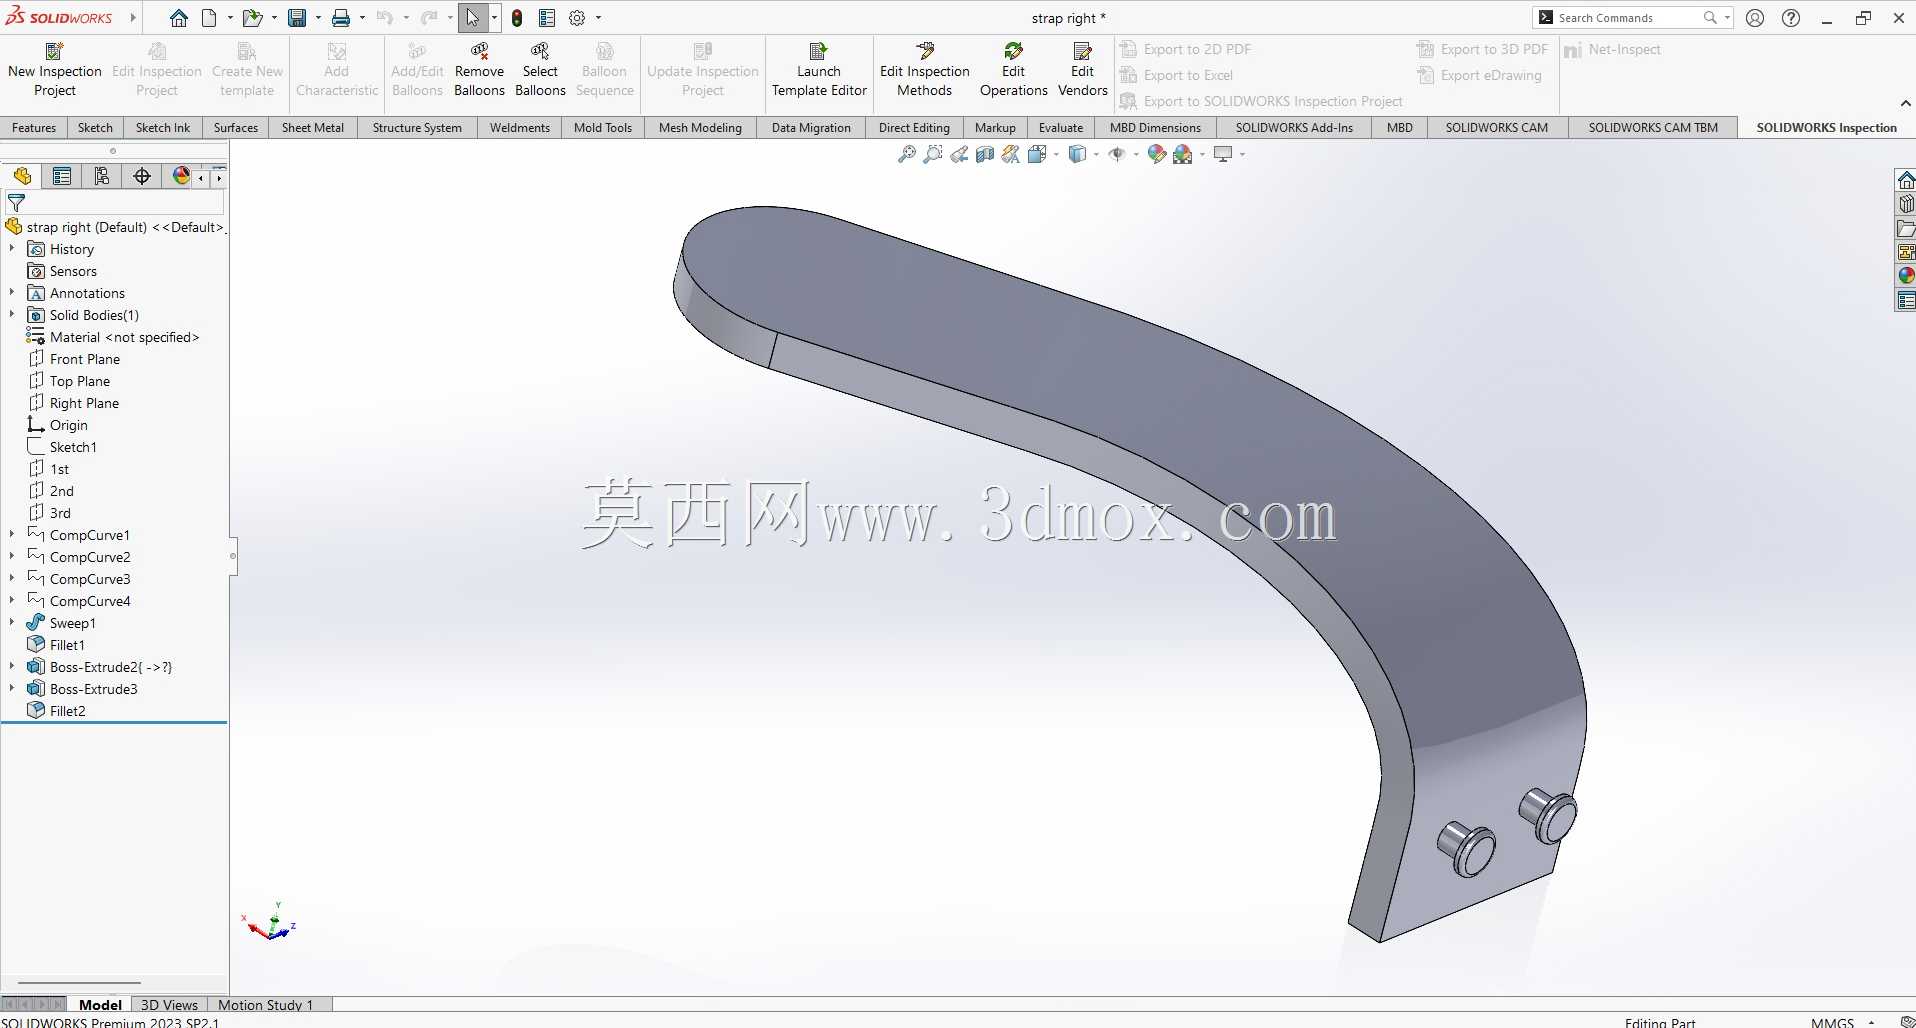This screenshot has width=1916, height=1028.
Task: Click the Rebuild traffic light icon
Action: click(517, 18)
